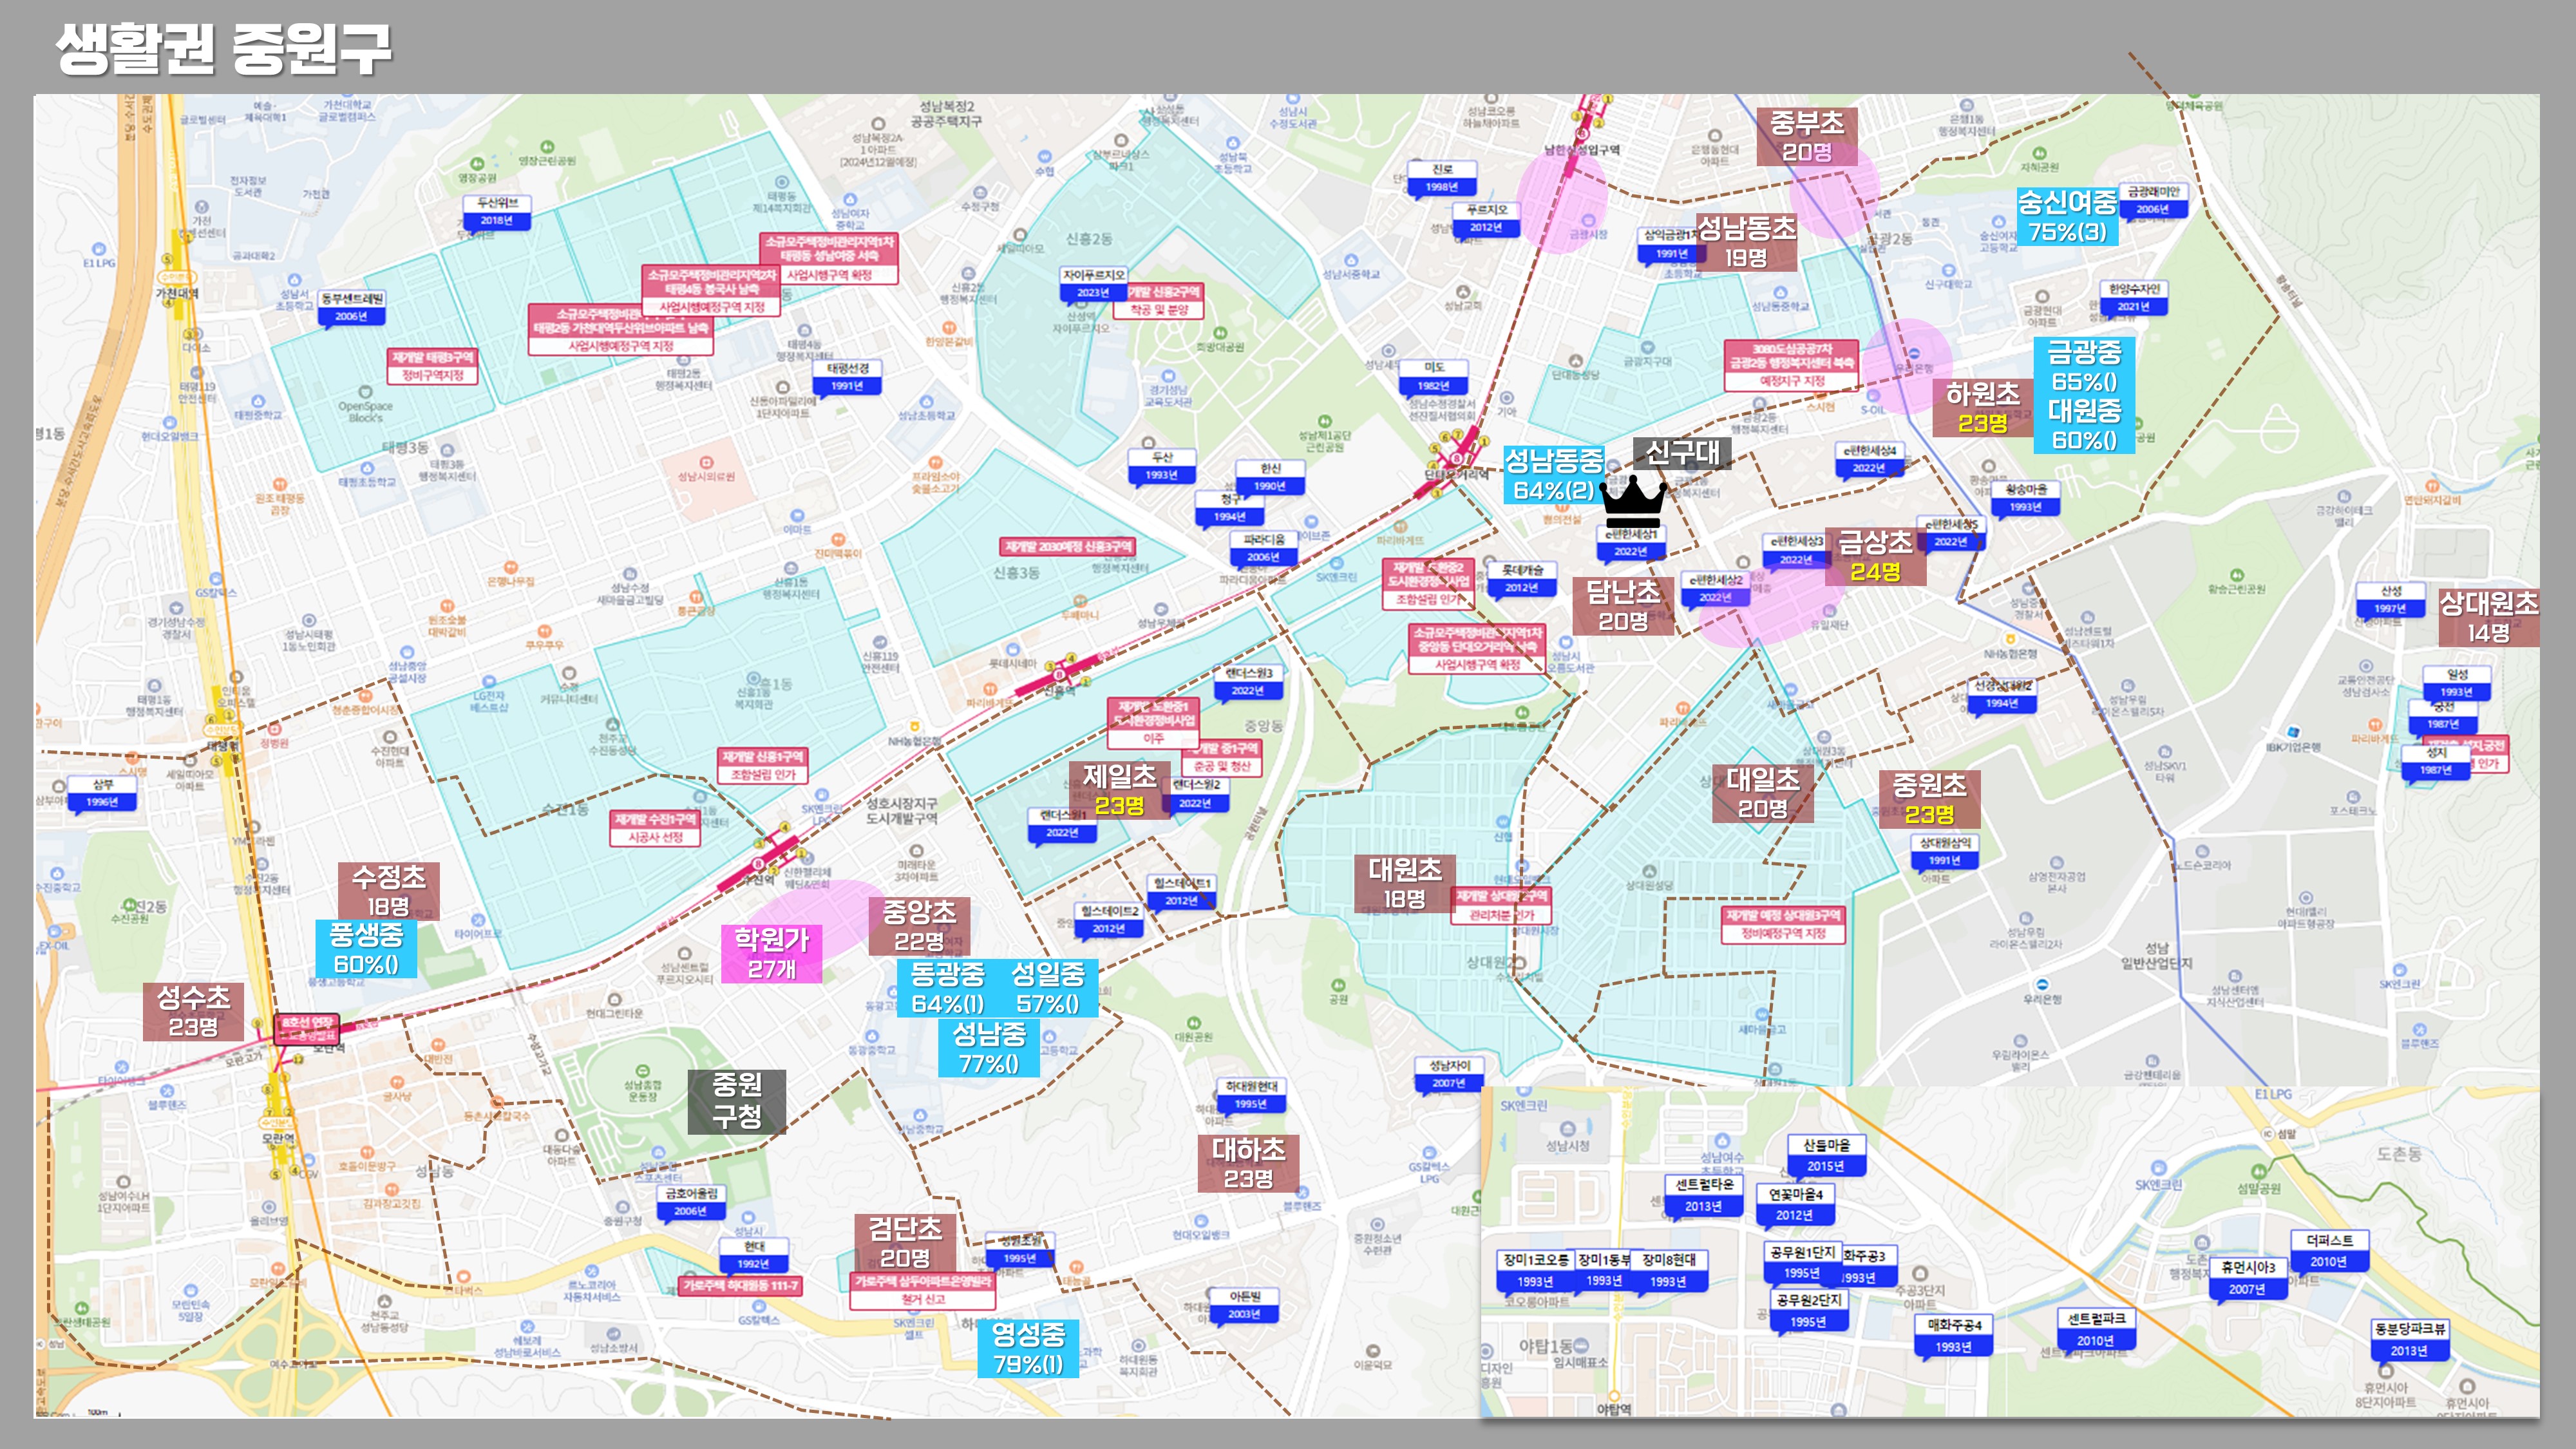Click the 금호어울림 2006년 apartment marker
The width and height of the screenshot is (2576, 1449).
[691, 1201]
